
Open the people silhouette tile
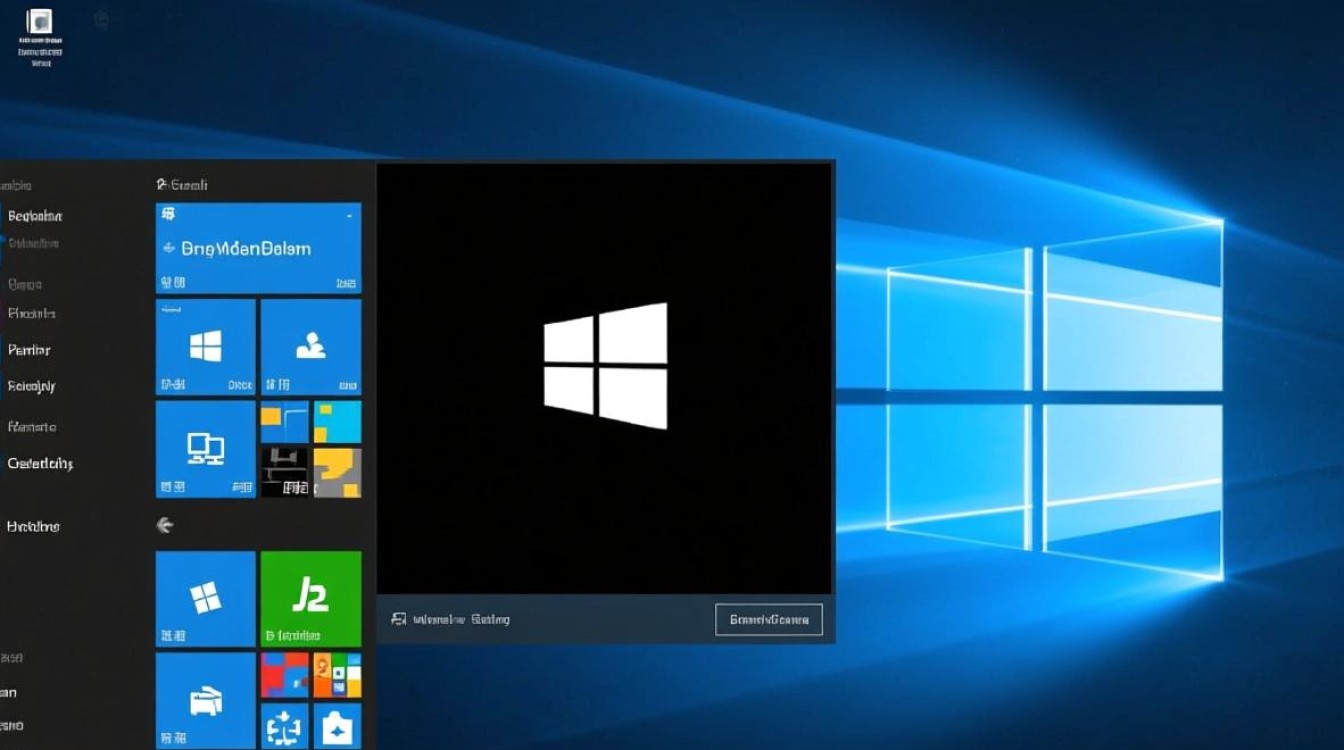(x=310, y=345)
